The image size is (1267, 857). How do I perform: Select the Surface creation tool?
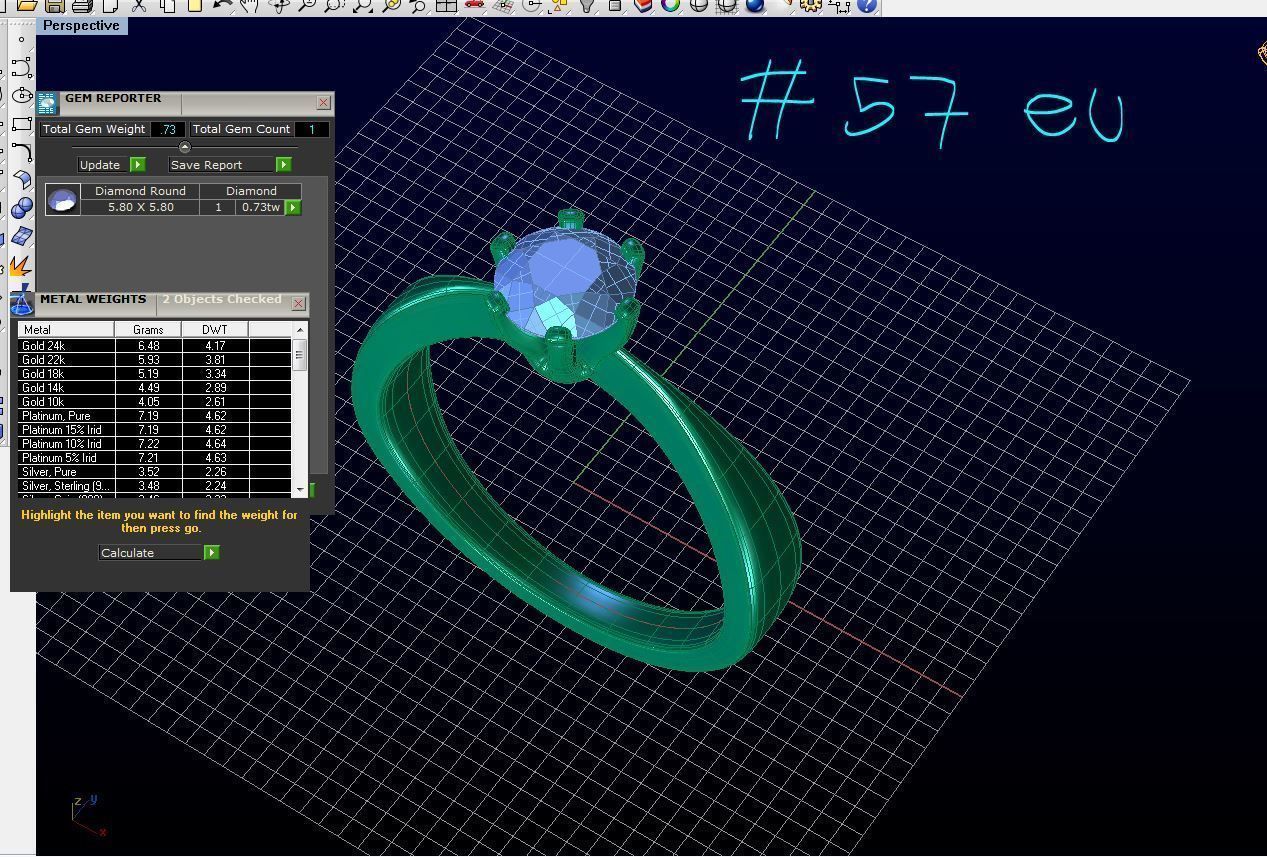pos(21,180)
